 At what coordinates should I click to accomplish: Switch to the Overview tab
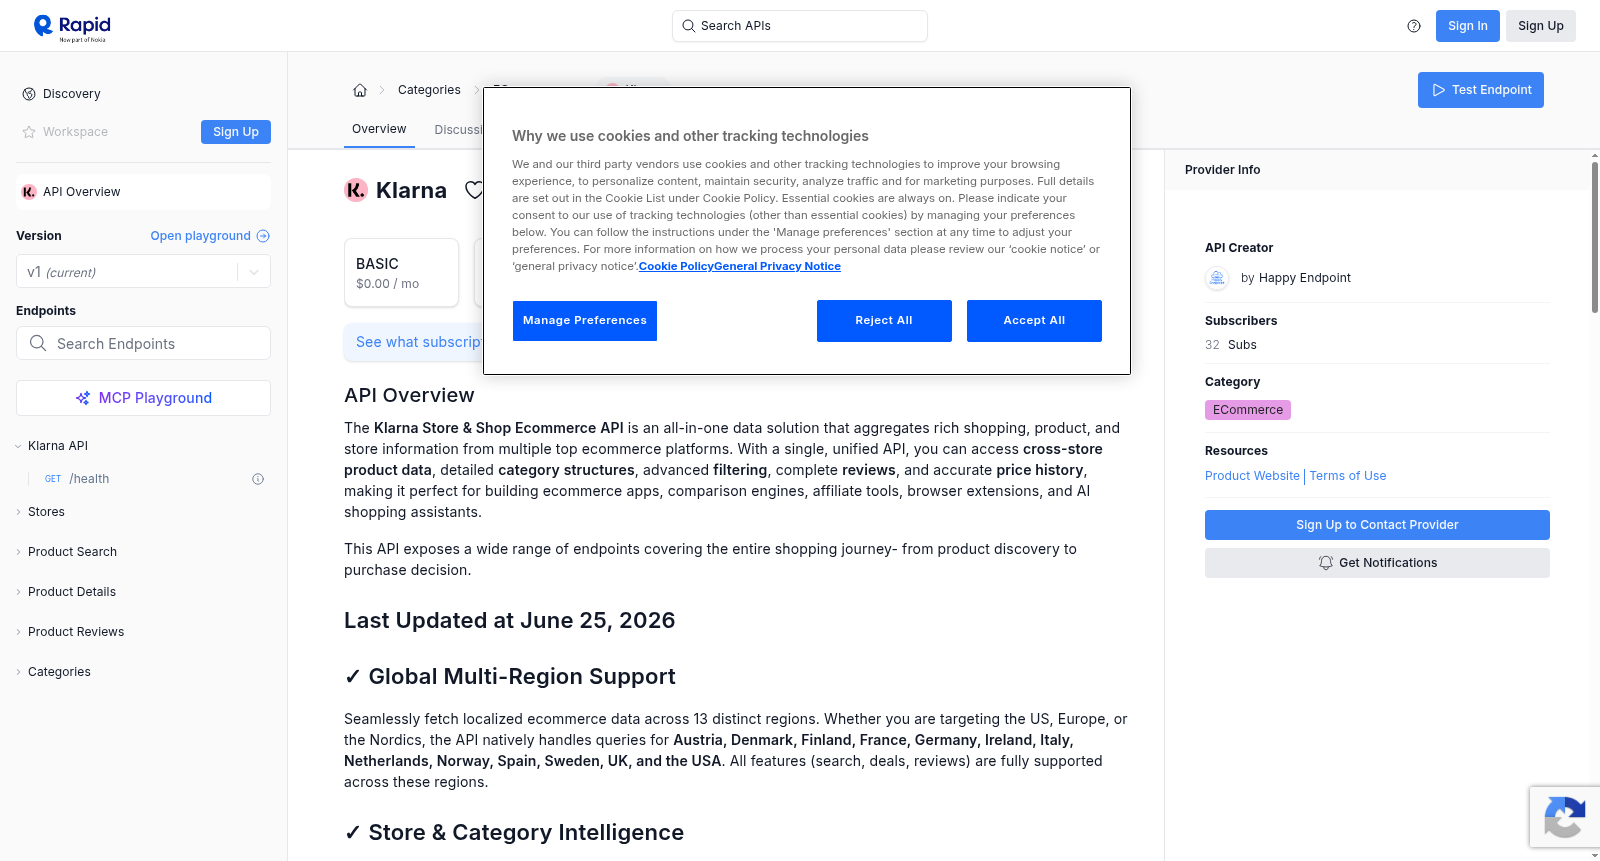pos(379,129)
